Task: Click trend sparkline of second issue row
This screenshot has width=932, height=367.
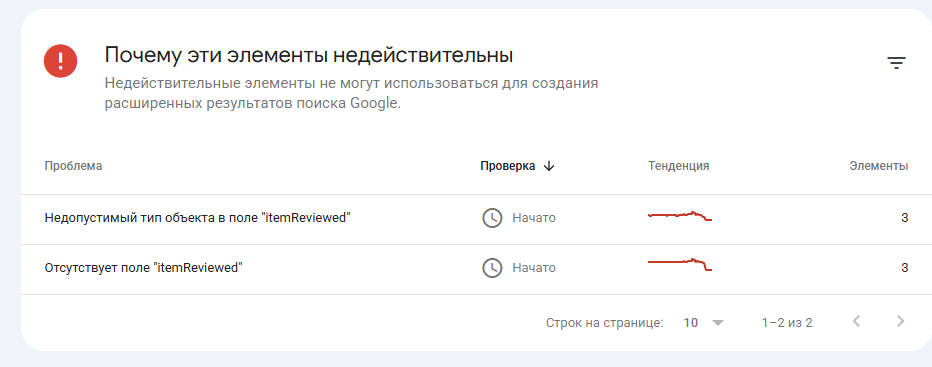Action: pos(680,265)
